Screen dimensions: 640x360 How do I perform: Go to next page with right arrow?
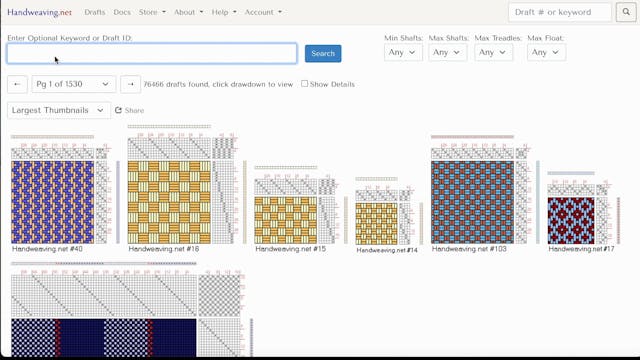click(131, 84)
